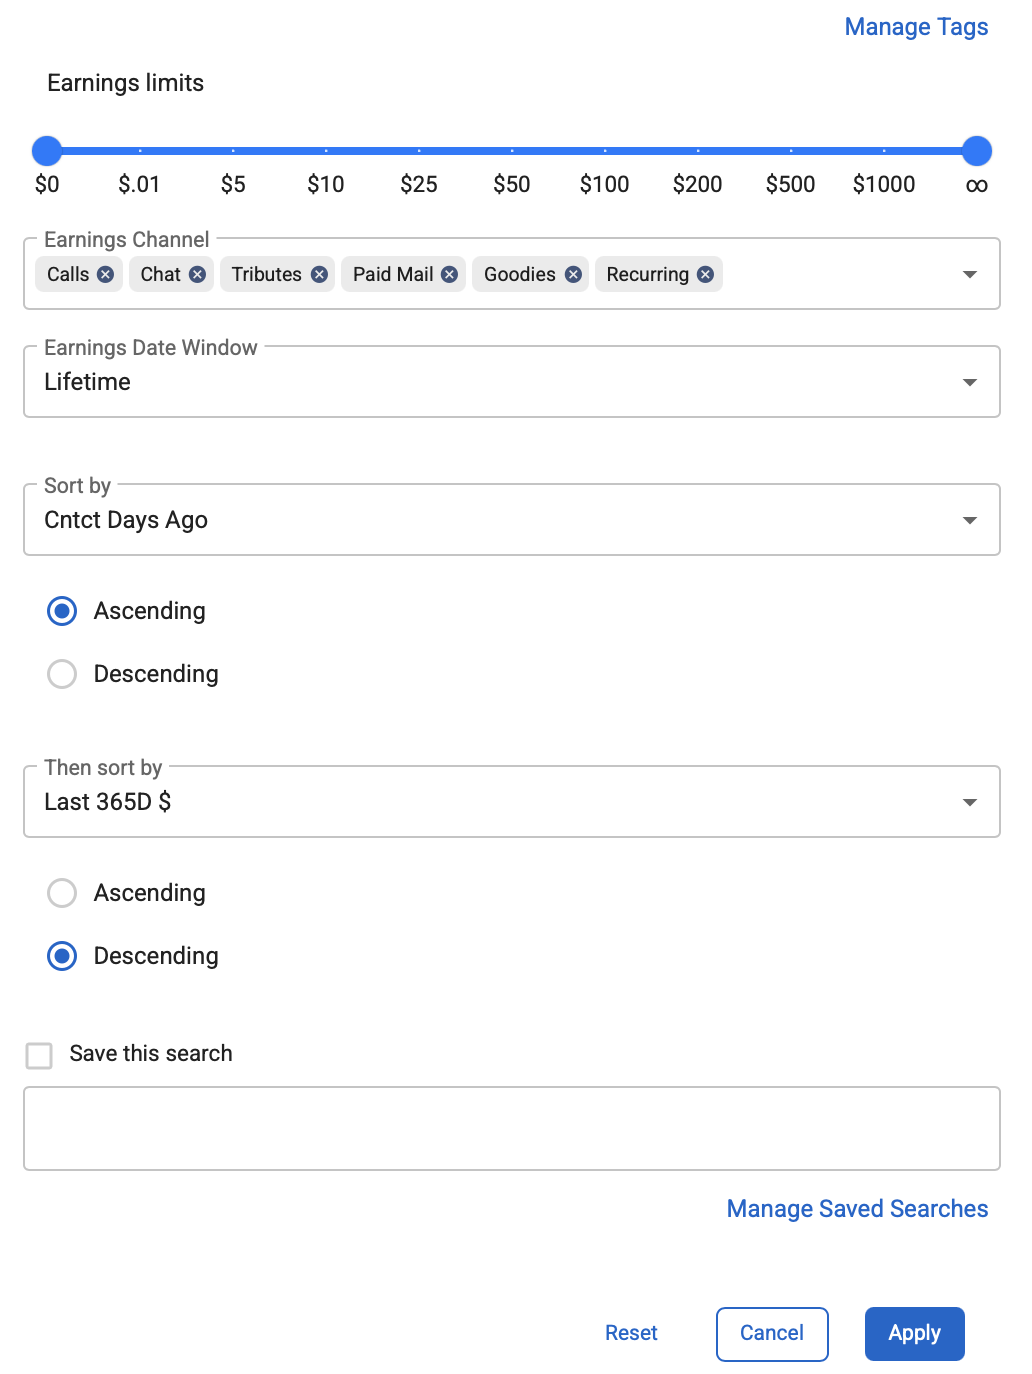Click the Last 365D $ value text

pyautogui.click(x=108, y=802)
